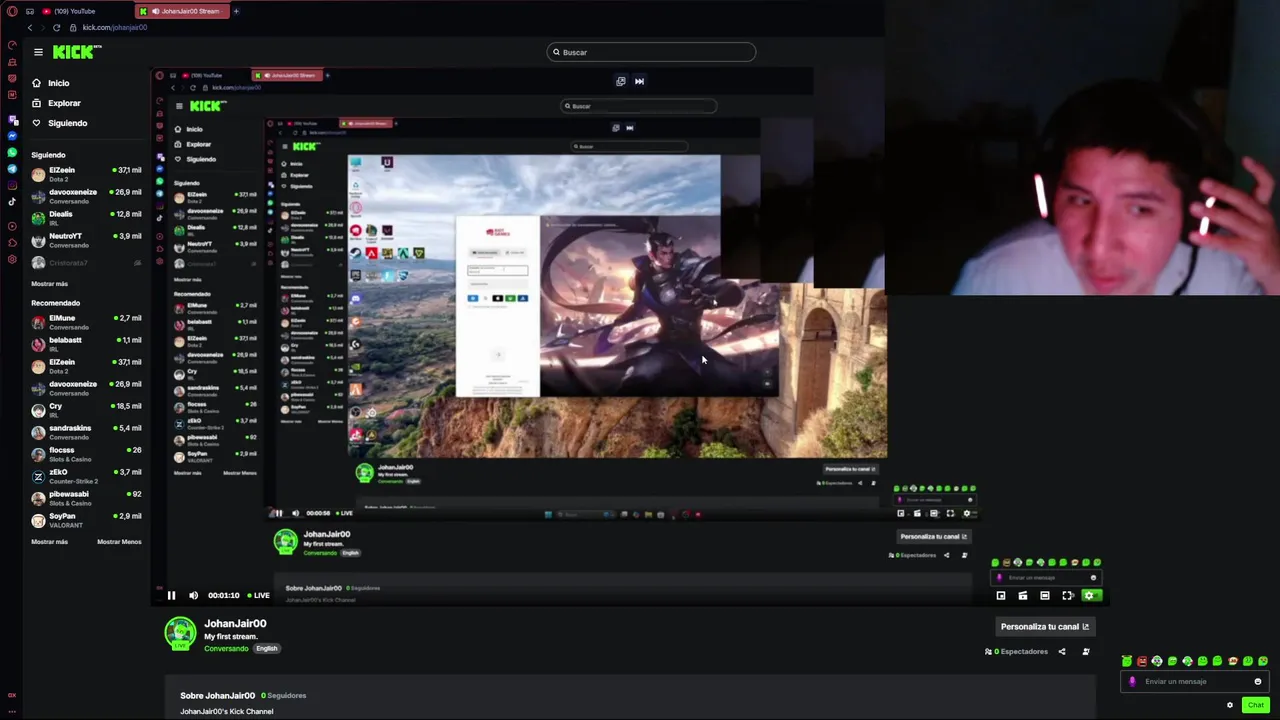Click the kick.com address bar
Image resolution: width=1280 pixels, height=720 pixels.
(114, 28)
